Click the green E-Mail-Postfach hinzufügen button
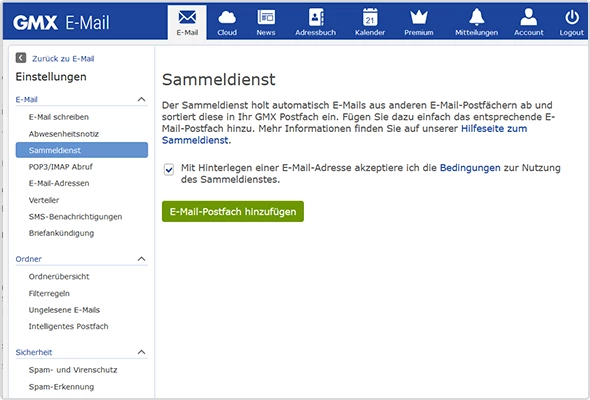The height and width of the screenshot is (400, 590). click(233, 211)
